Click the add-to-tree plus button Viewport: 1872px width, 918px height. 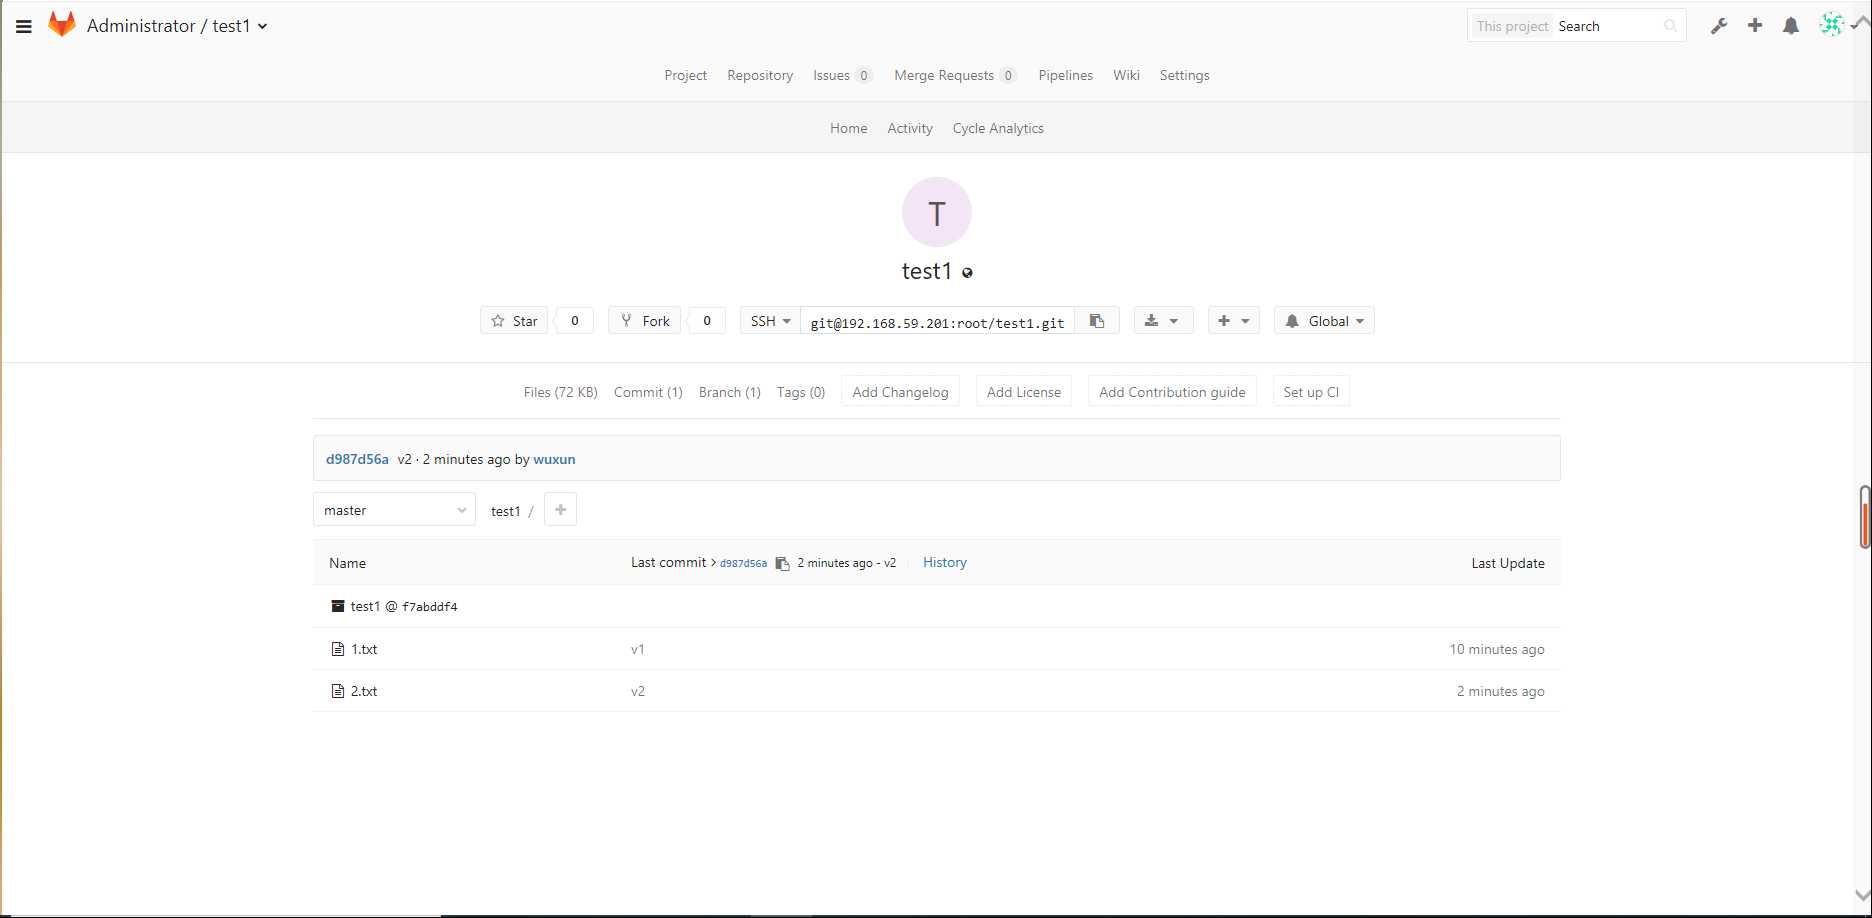tap(560, 510)
